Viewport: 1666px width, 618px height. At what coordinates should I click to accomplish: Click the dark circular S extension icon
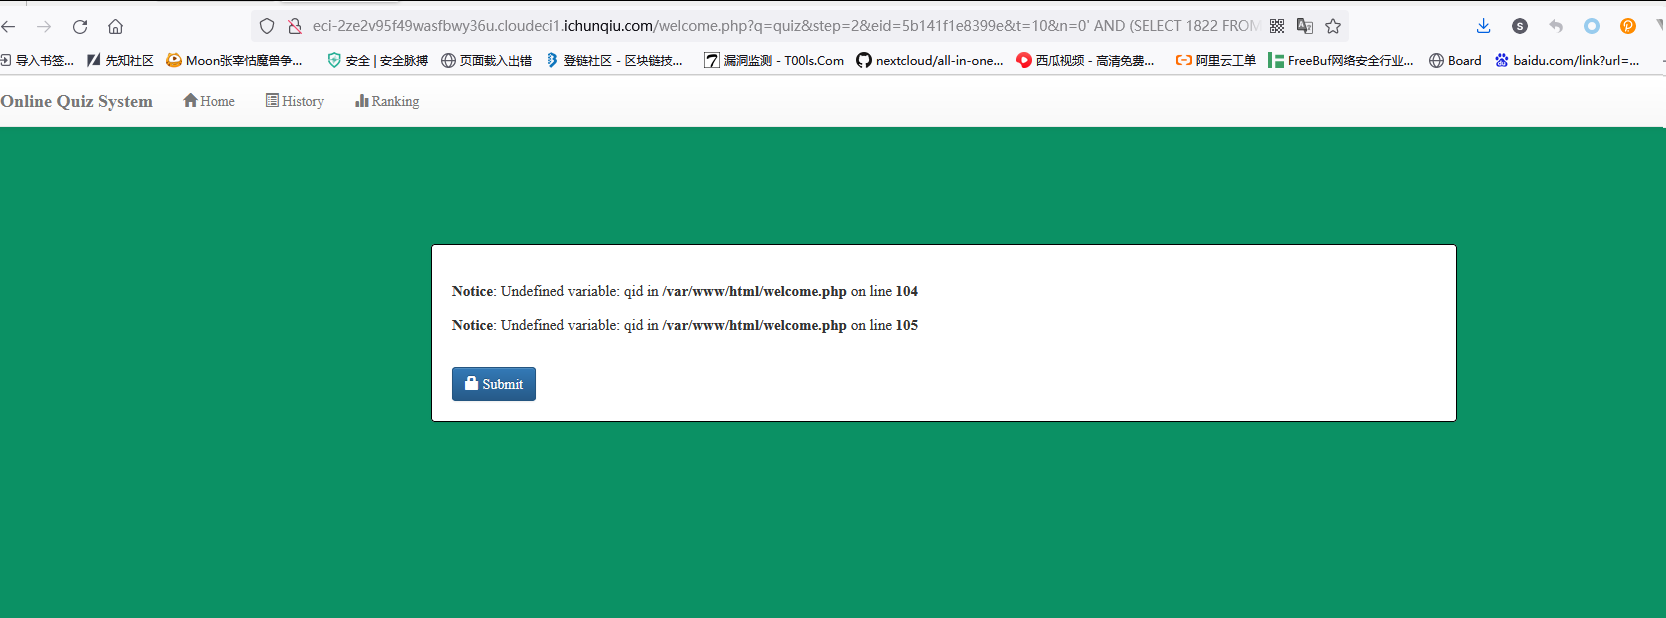pos(1520,26)
